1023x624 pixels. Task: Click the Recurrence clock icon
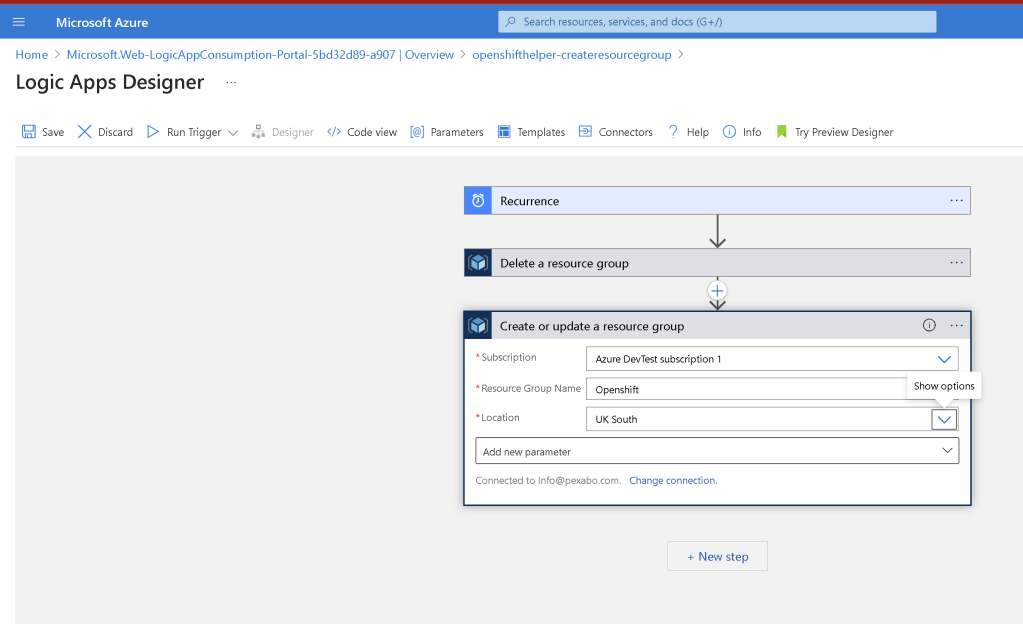[478, 200]
